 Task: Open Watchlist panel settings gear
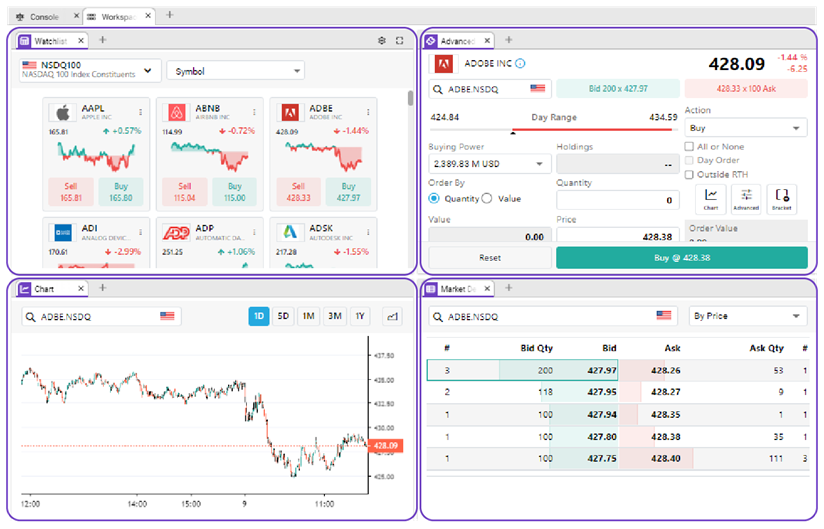(382, 41)
